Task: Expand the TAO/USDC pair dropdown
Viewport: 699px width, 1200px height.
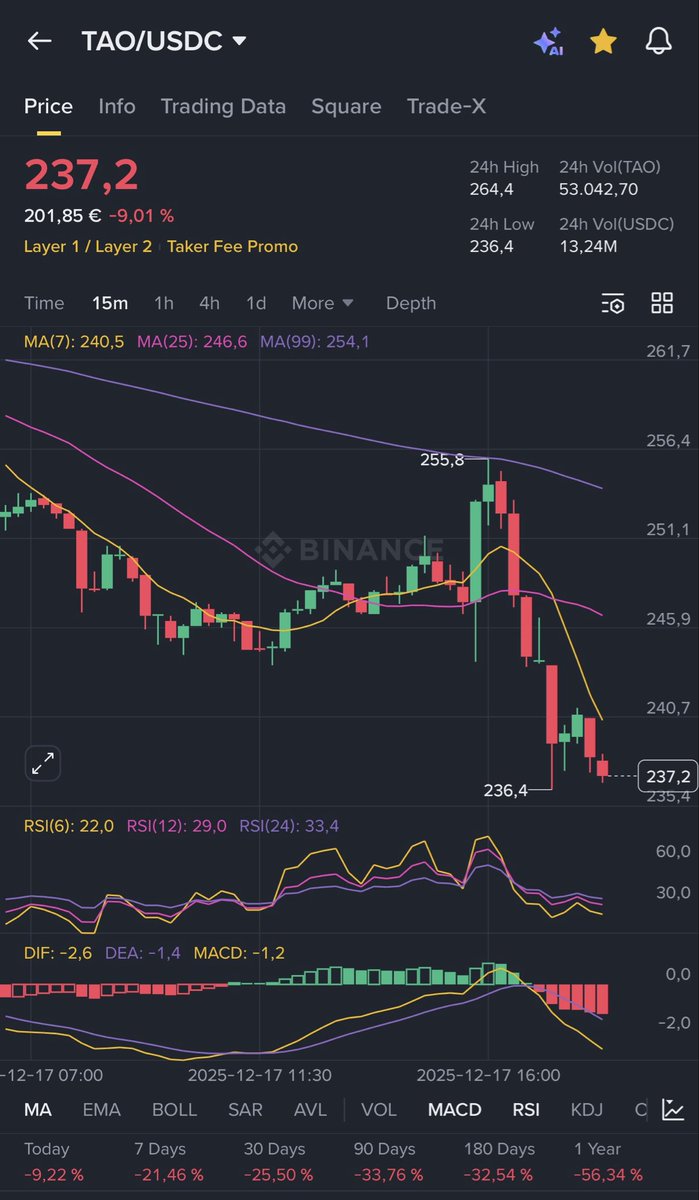Action: click(x=165, y=41)
